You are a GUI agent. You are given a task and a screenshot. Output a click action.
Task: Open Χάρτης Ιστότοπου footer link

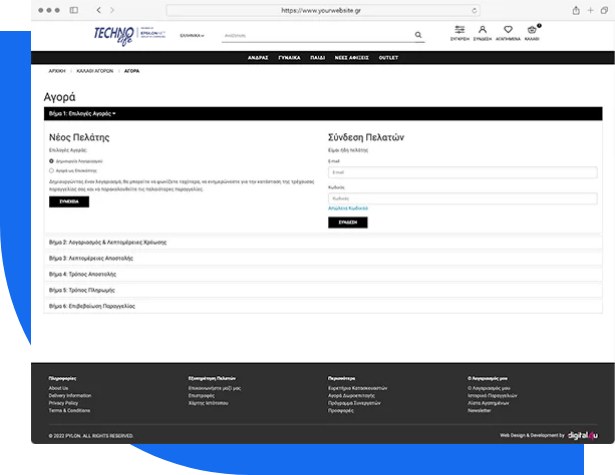[x=208, y=403]
